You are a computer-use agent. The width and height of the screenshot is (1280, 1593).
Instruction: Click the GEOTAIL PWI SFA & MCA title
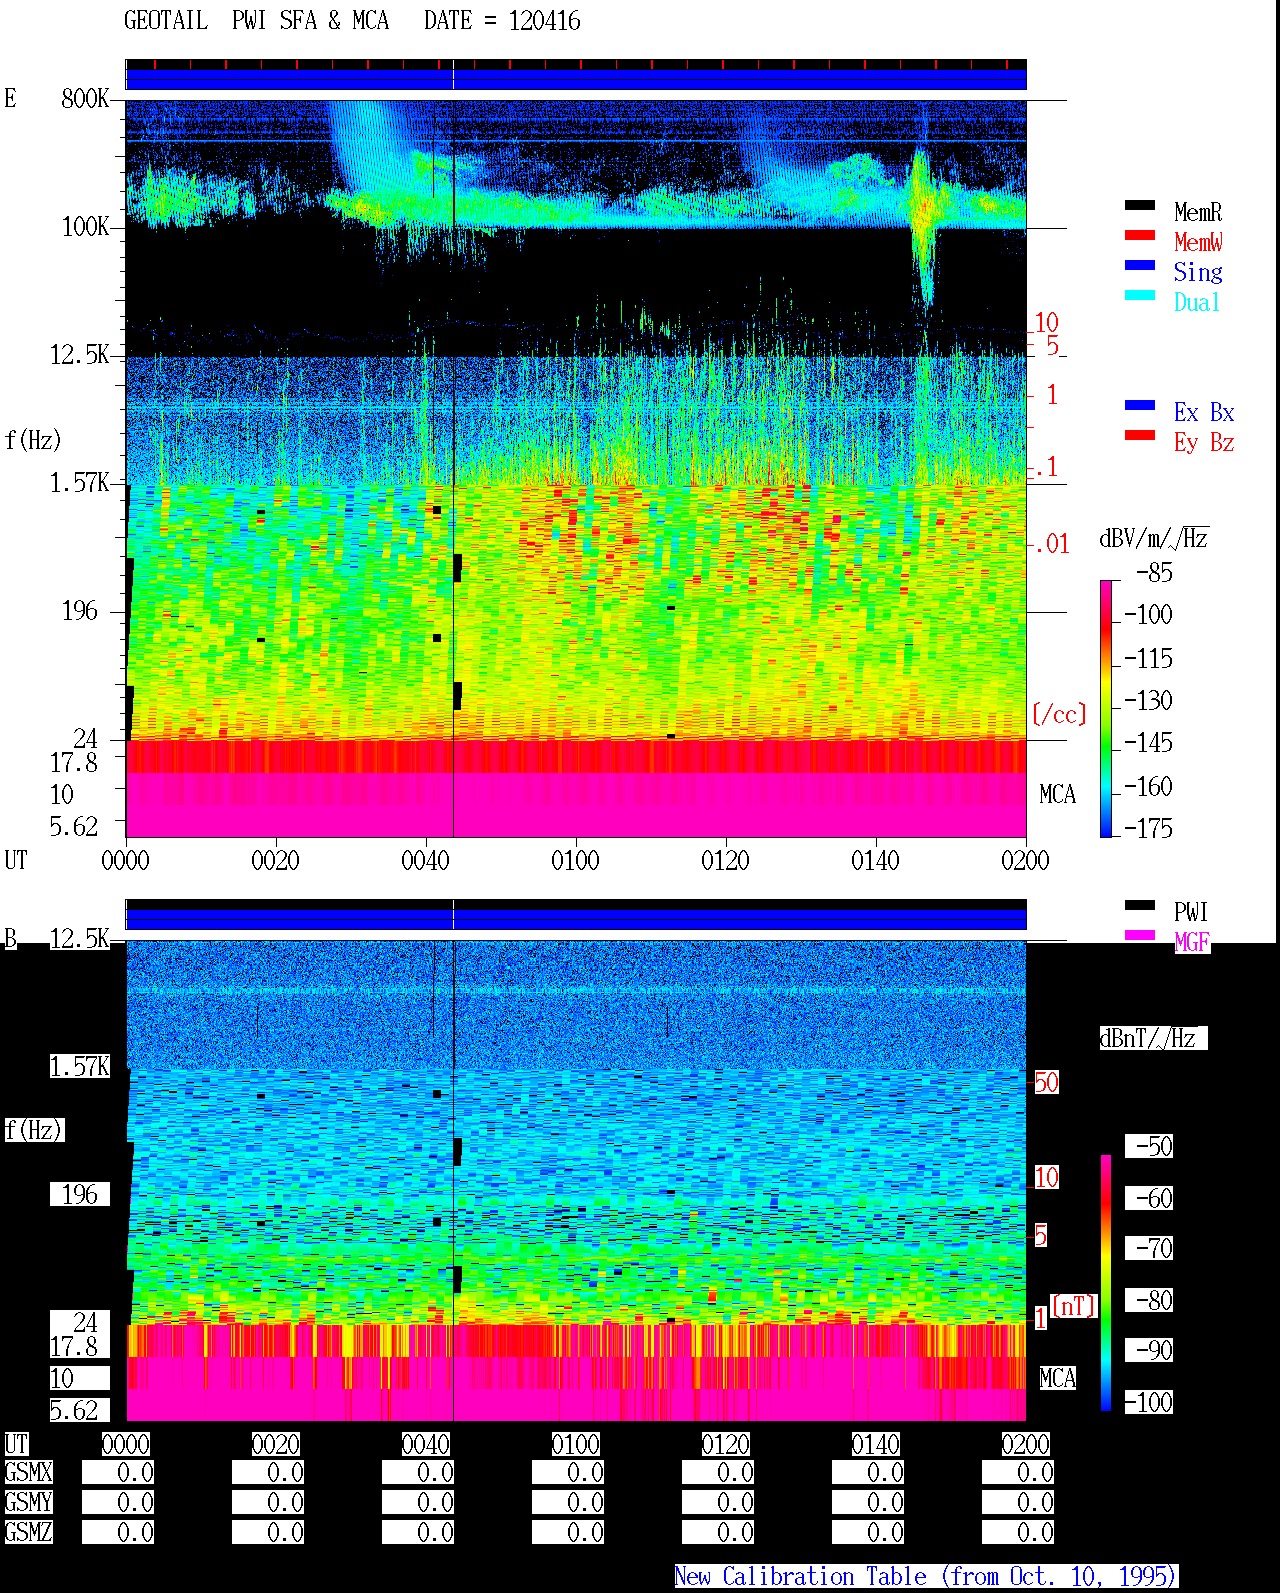[x=256, y=21]
